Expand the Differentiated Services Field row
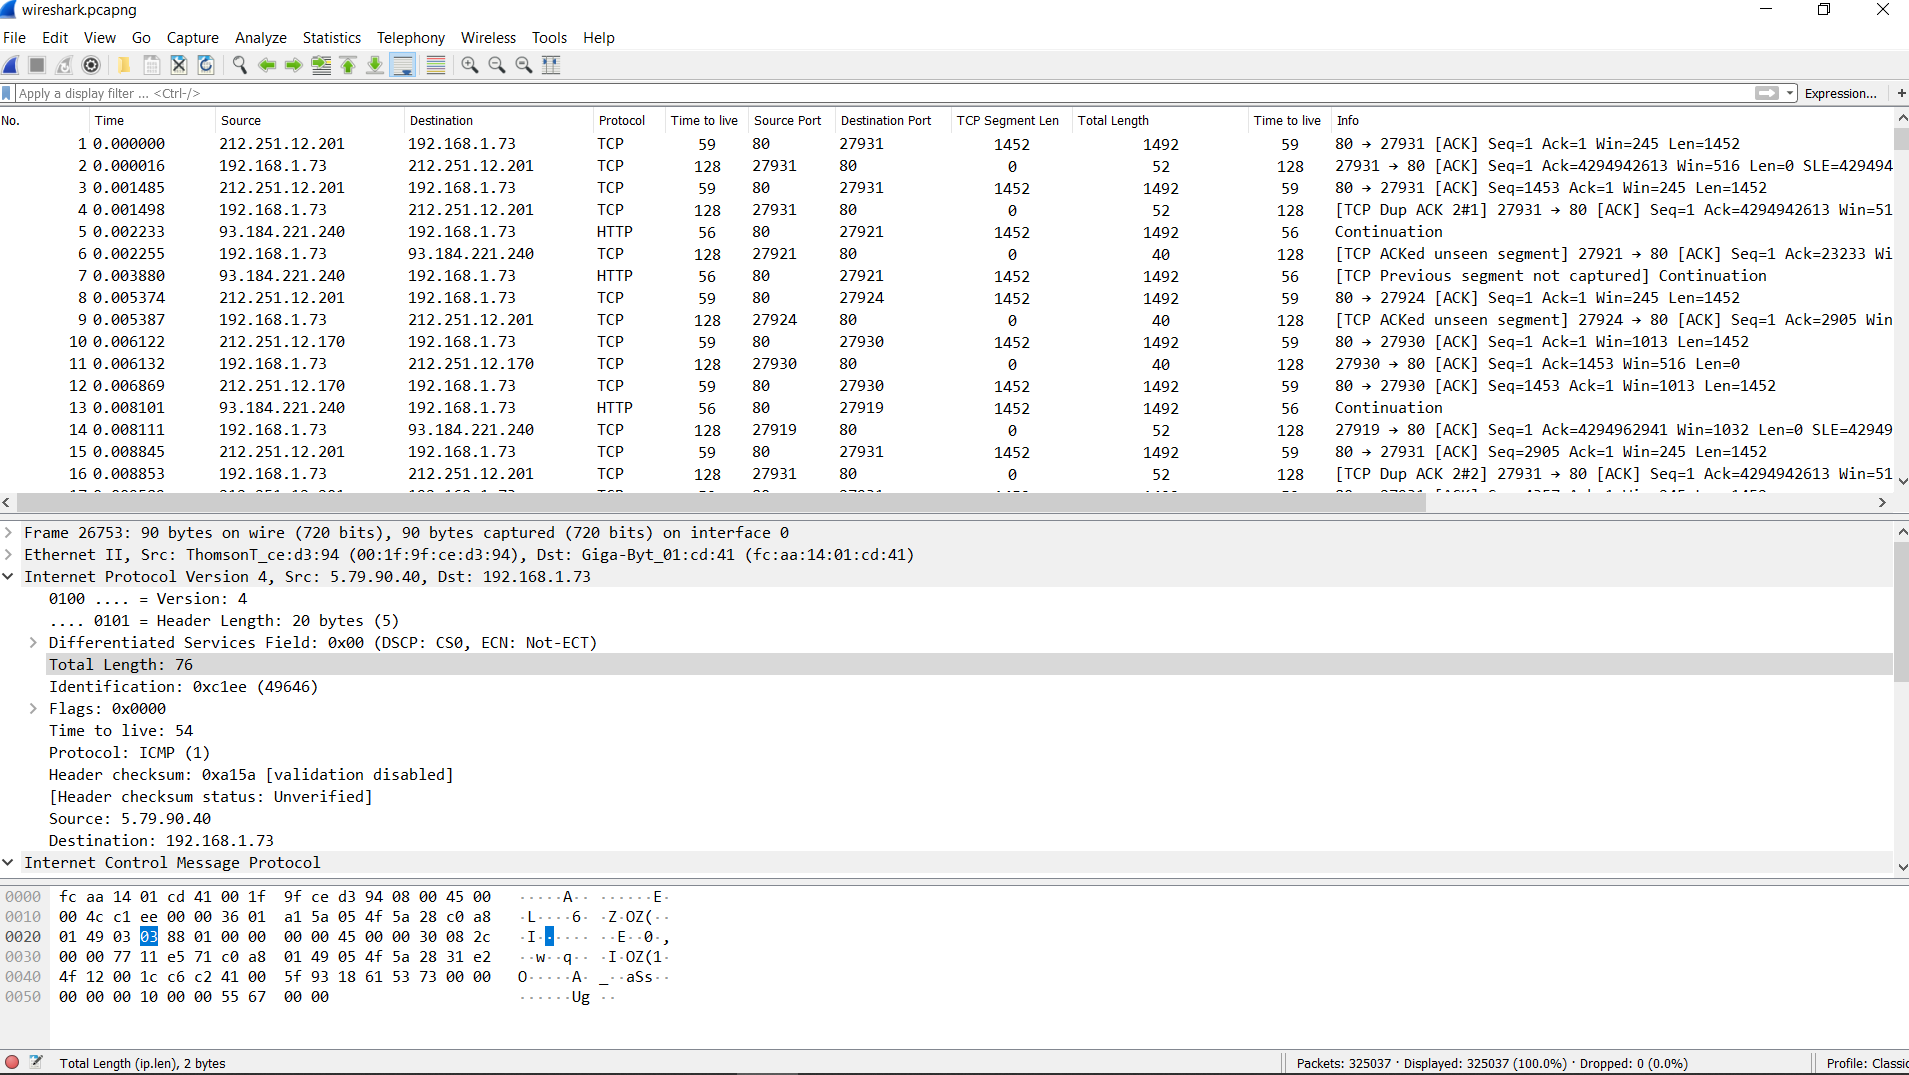 click(x=33, y=643)
